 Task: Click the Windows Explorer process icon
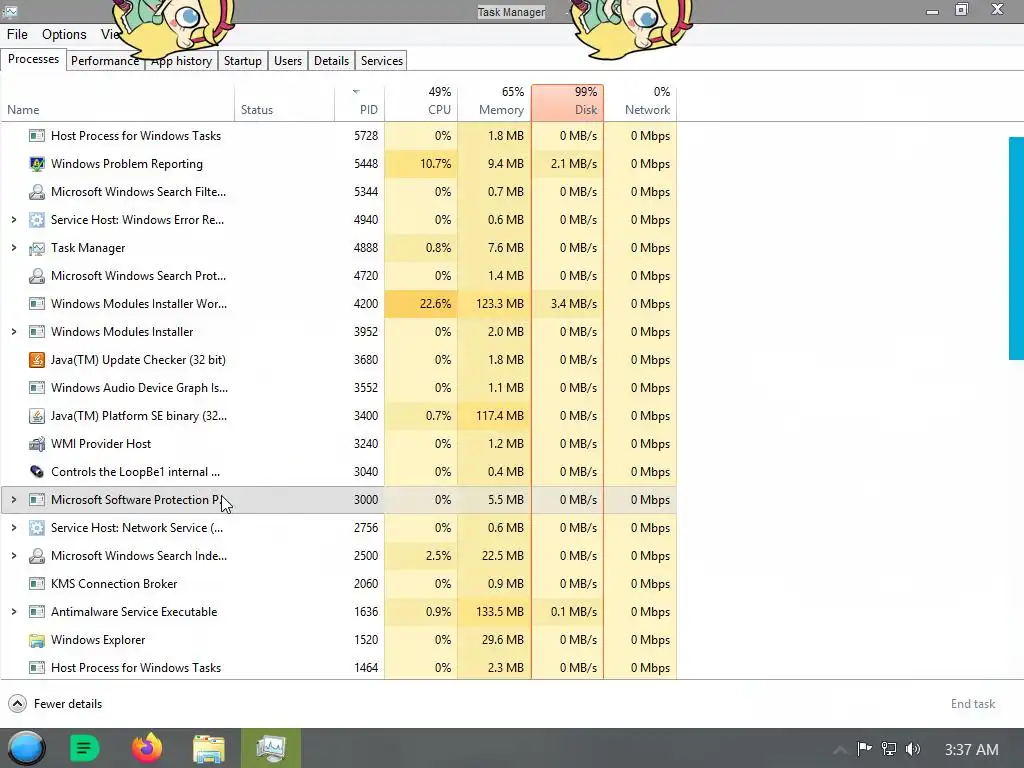37,640
